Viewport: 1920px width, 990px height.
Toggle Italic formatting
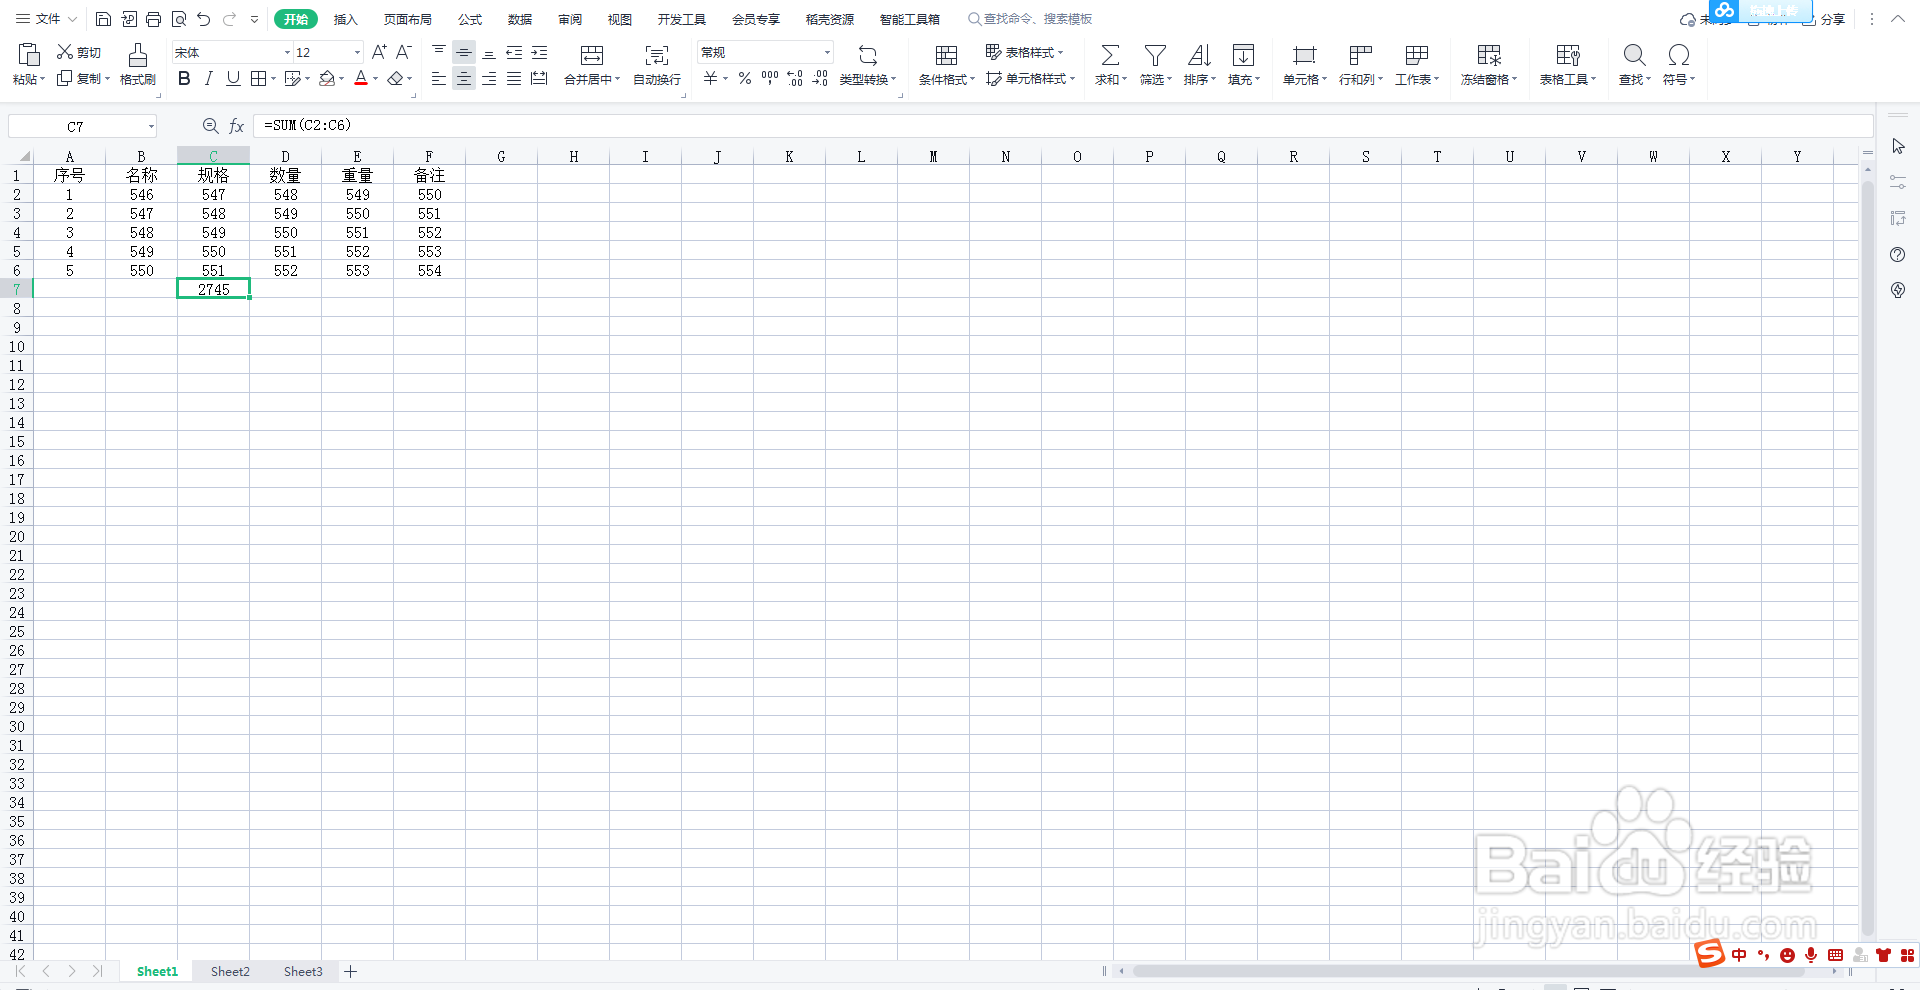click(208, 78)
